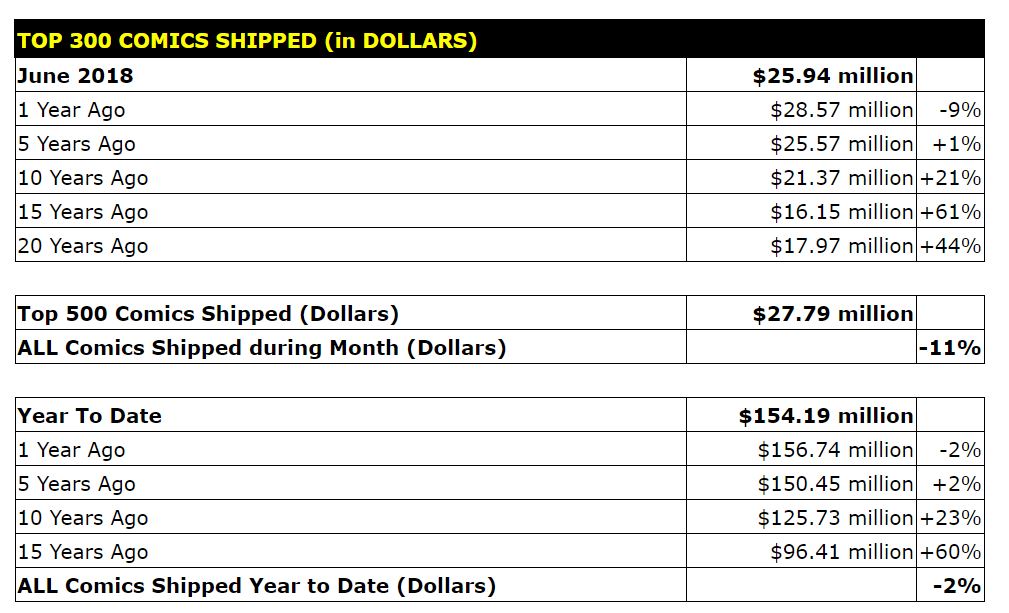This screenshot has width=1009, height=613.
Task: Select the $156.74 million cell
Action: (835, 450)
